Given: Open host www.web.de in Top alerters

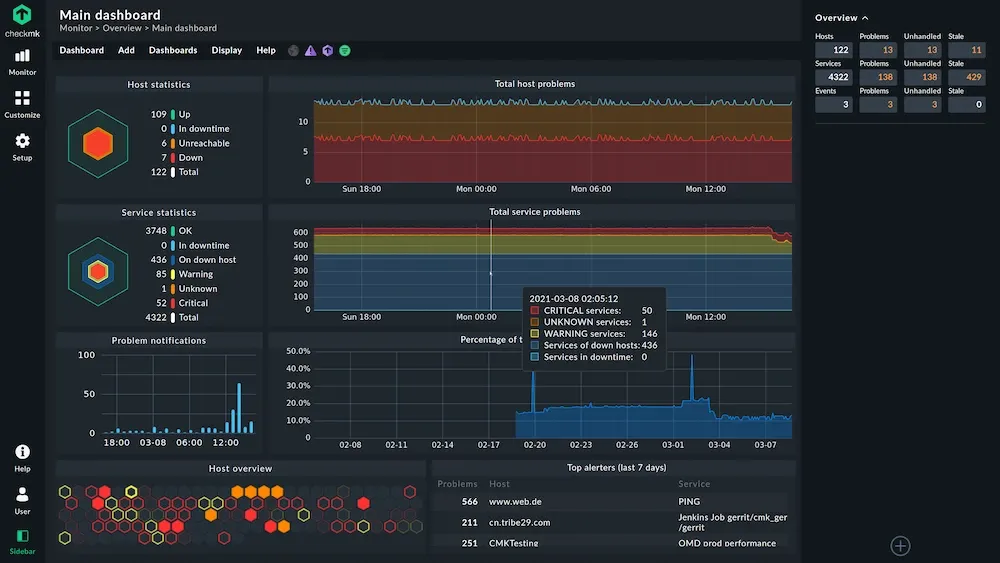Looking at the screenshot, I should 515,502.
